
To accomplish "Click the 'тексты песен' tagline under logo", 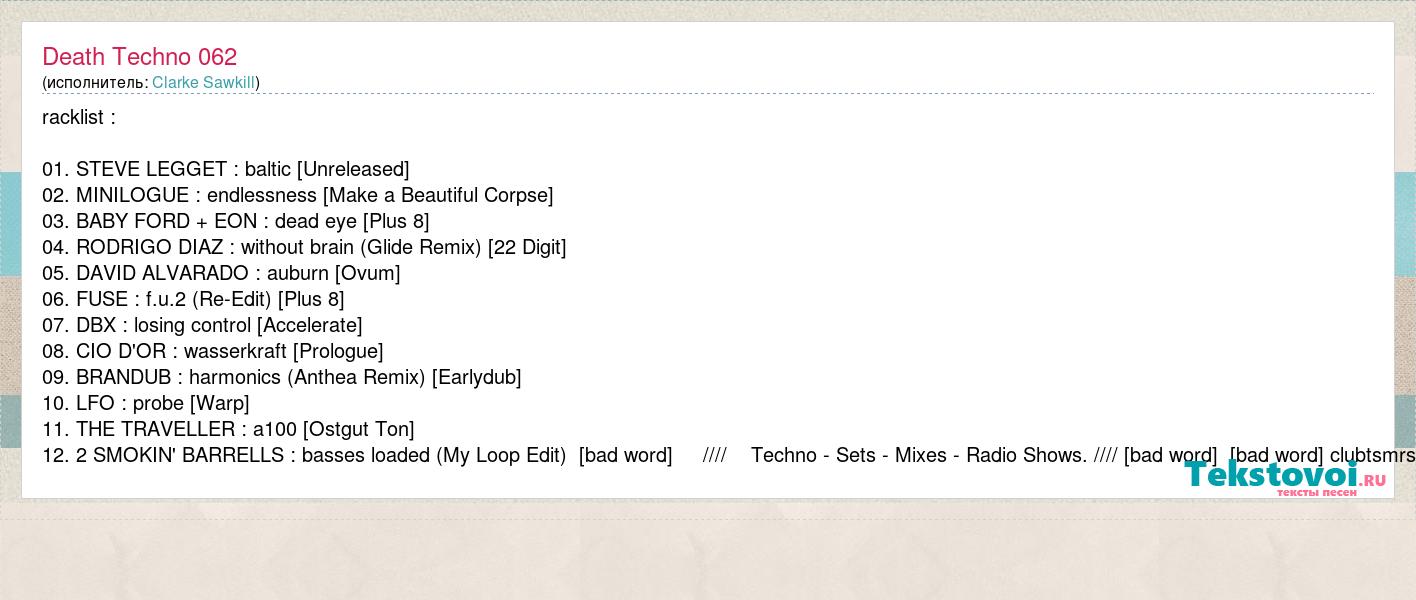I will 1317,493.
